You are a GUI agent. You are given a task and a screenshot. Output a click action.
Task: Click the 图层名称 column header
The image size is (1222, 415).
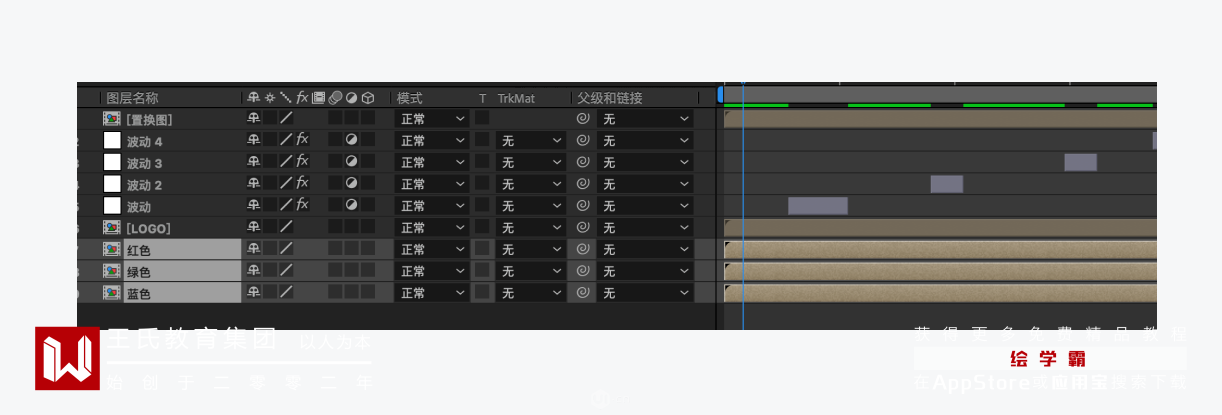[x=132, y=98]
